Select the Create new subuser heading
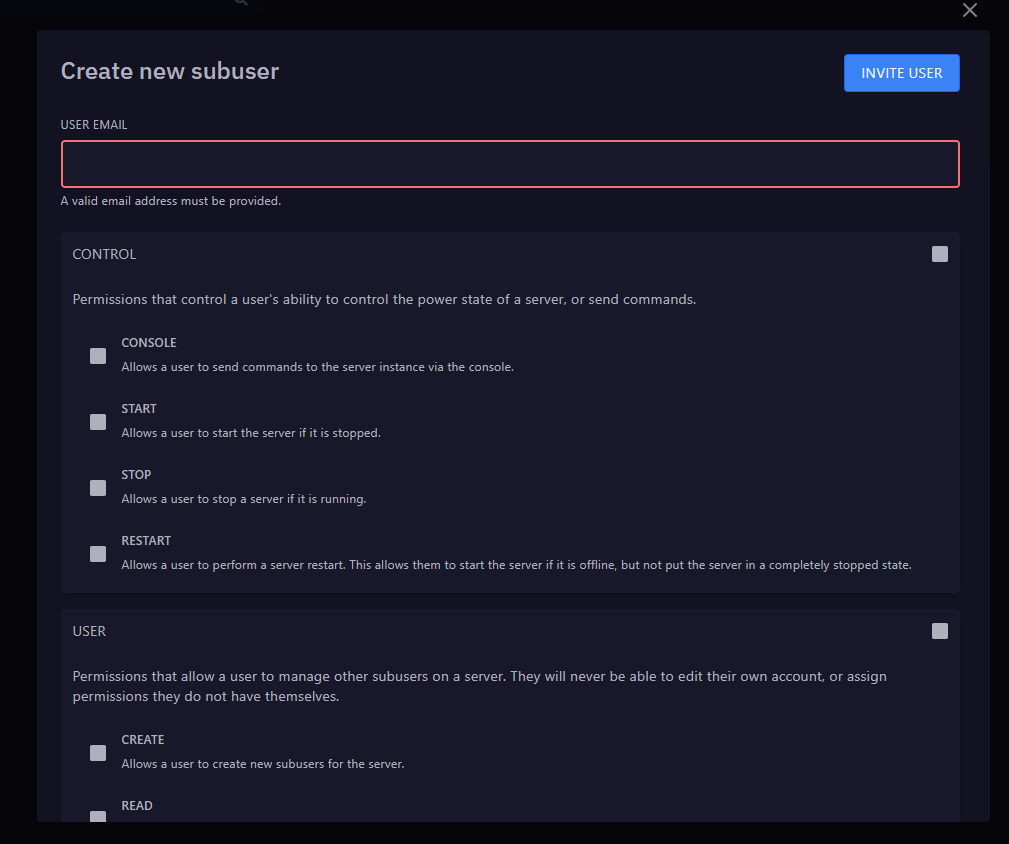 [x=170, y=70]
